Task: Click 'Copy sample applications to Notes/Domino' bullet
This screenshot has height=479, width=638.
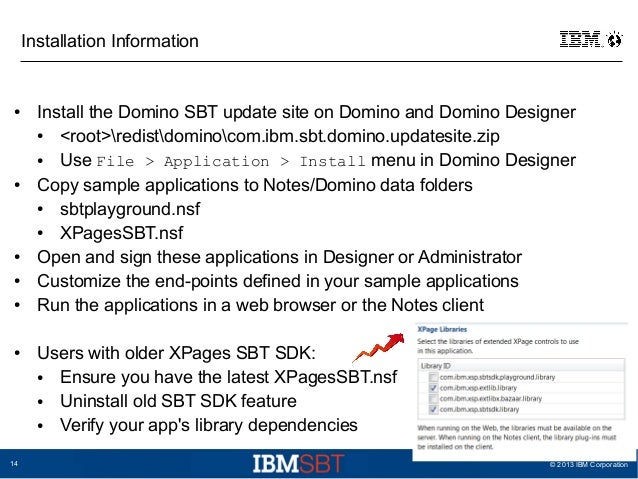Action: pos(255,186)
